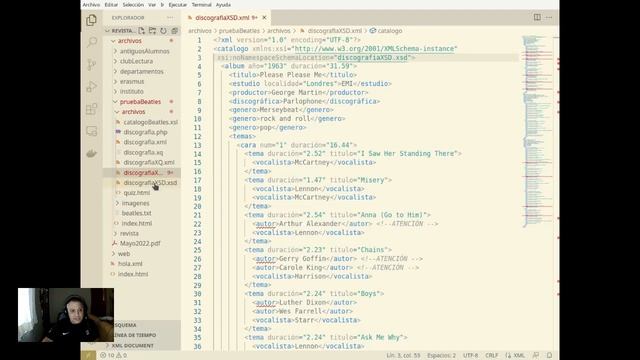Change end-of-line sequence CRLF

[x=491, y=356]
